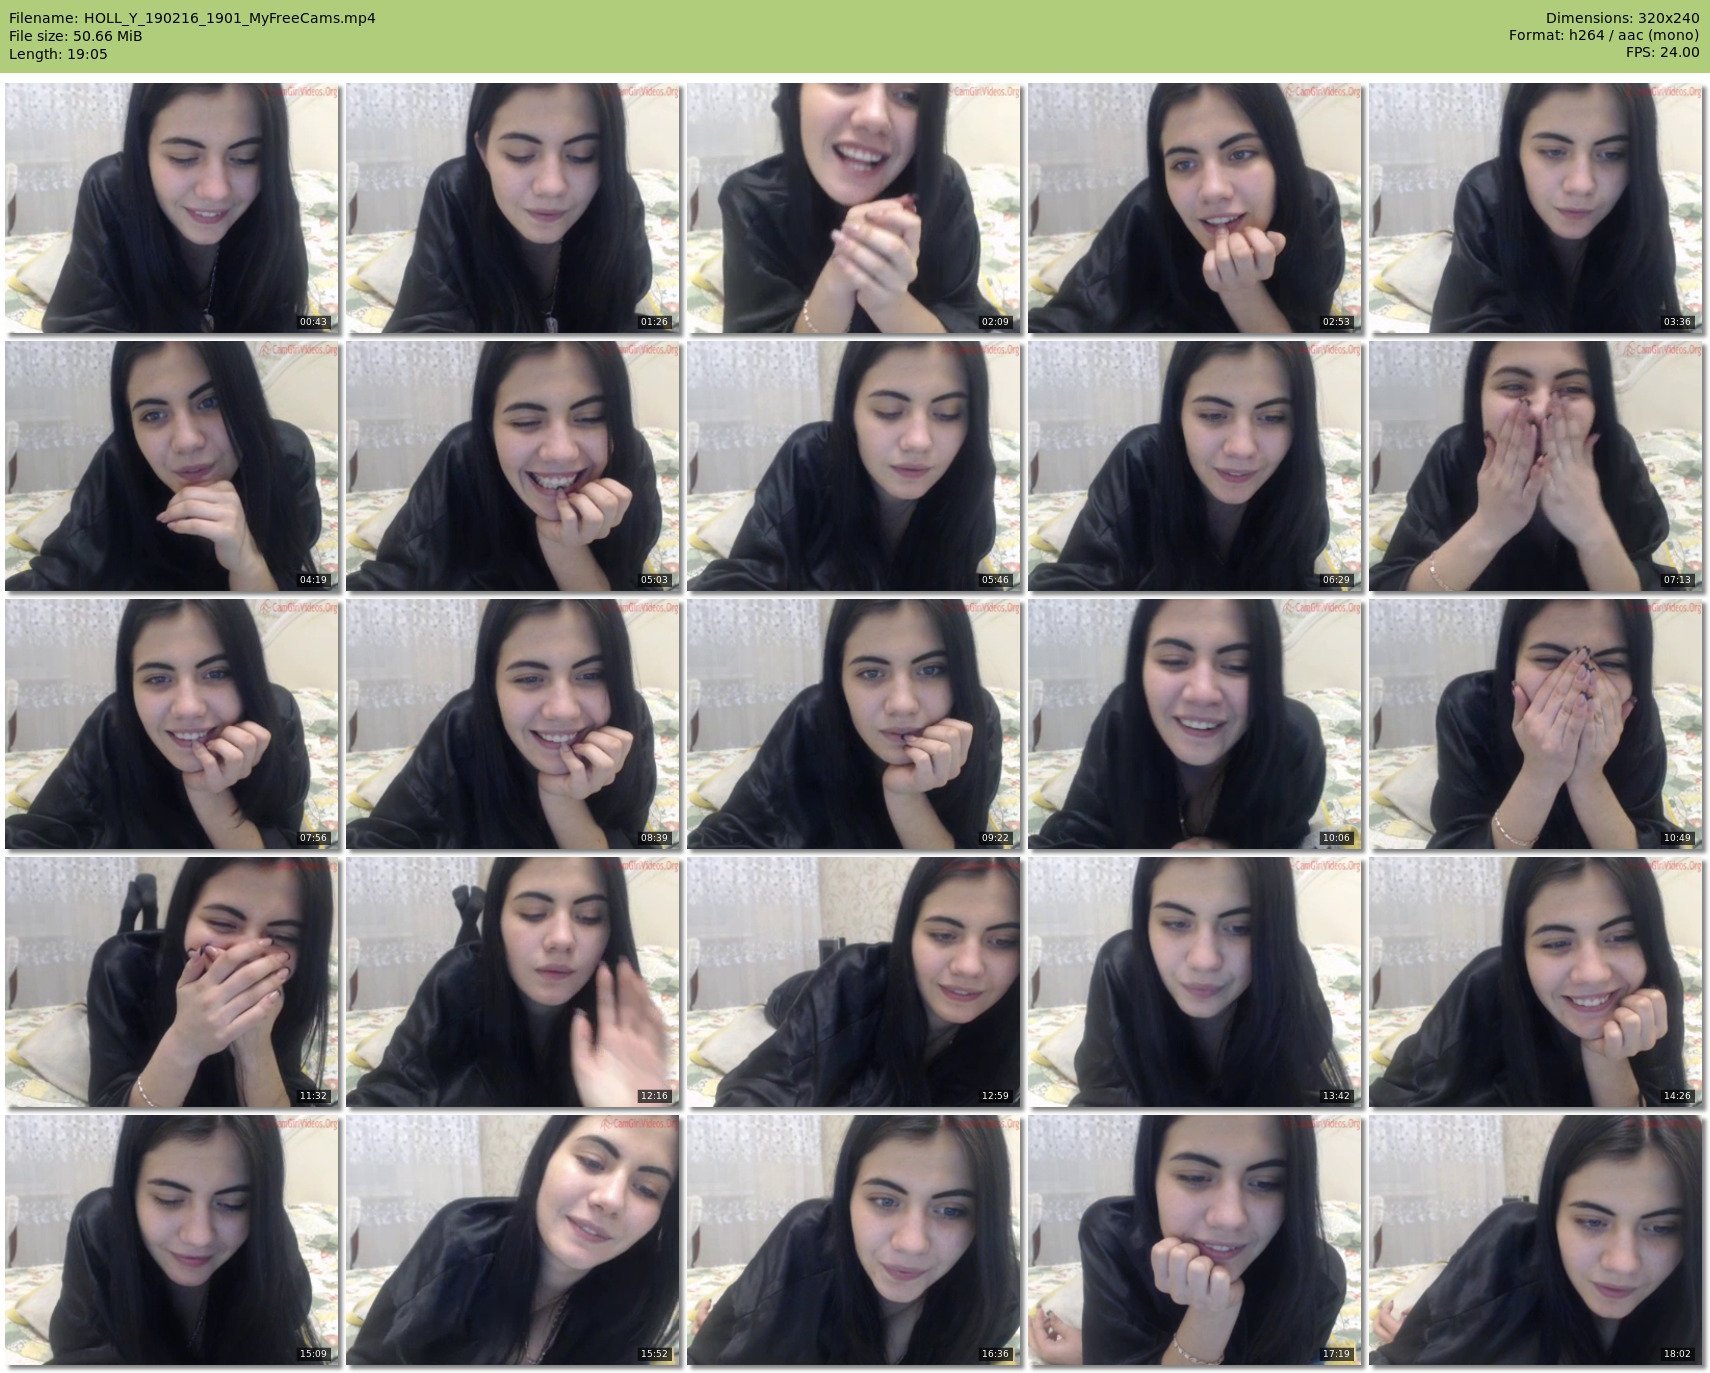Viewport: 1710px width, 1373px height.
Task: Open the frame marked 01:26
Action: pos(513,208)
